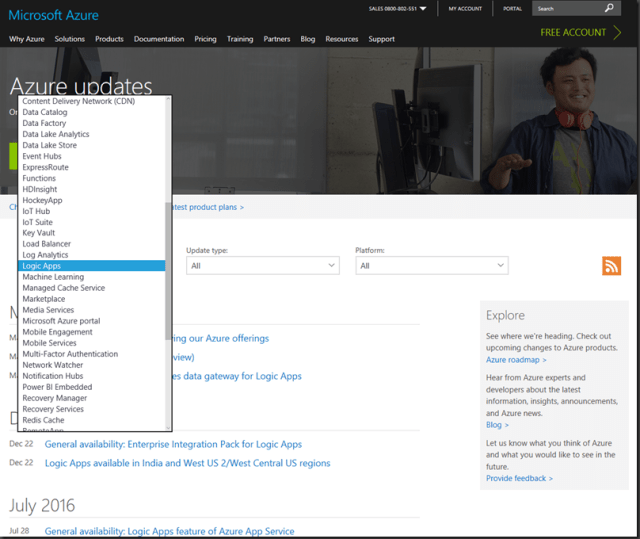Screen dimensions: 640x539
Task: Select Event Hubs in the list
Action: coord(92,156)
